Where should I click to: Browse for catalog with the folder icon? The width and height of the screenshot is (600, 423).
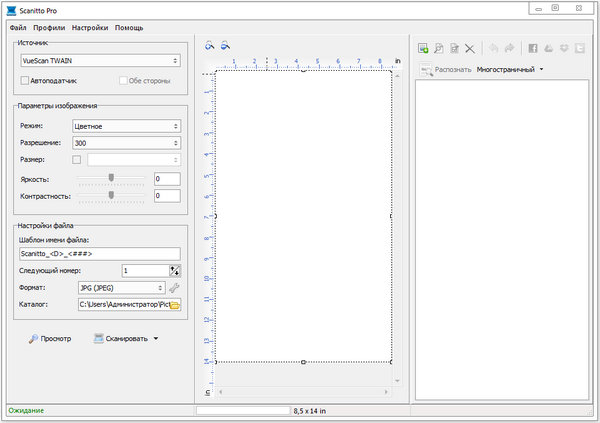tap(173, 304)
